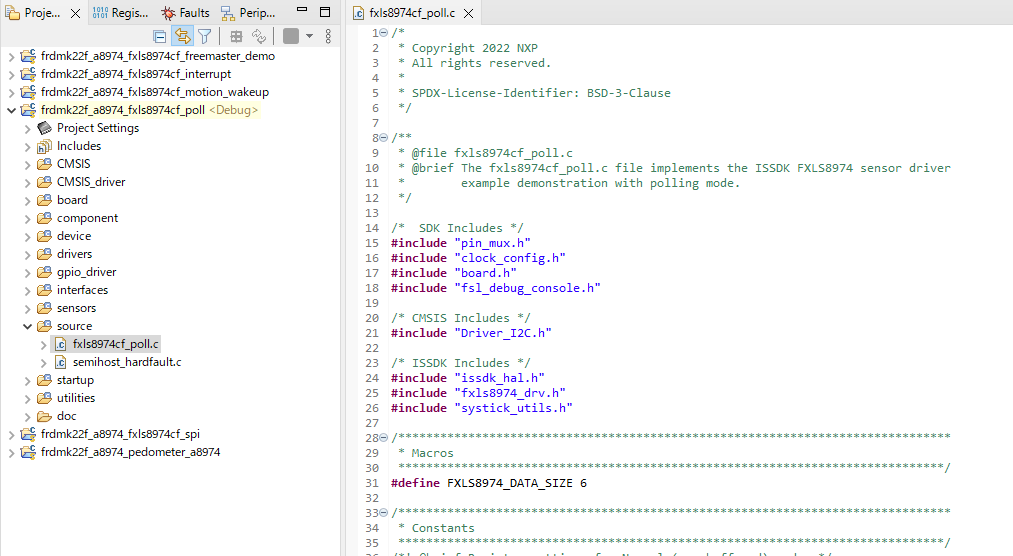Click the Collapse All icon in Project Explorer
Image resolution: width=1013 pixels, height=556 pixels.
pos(160,36)
